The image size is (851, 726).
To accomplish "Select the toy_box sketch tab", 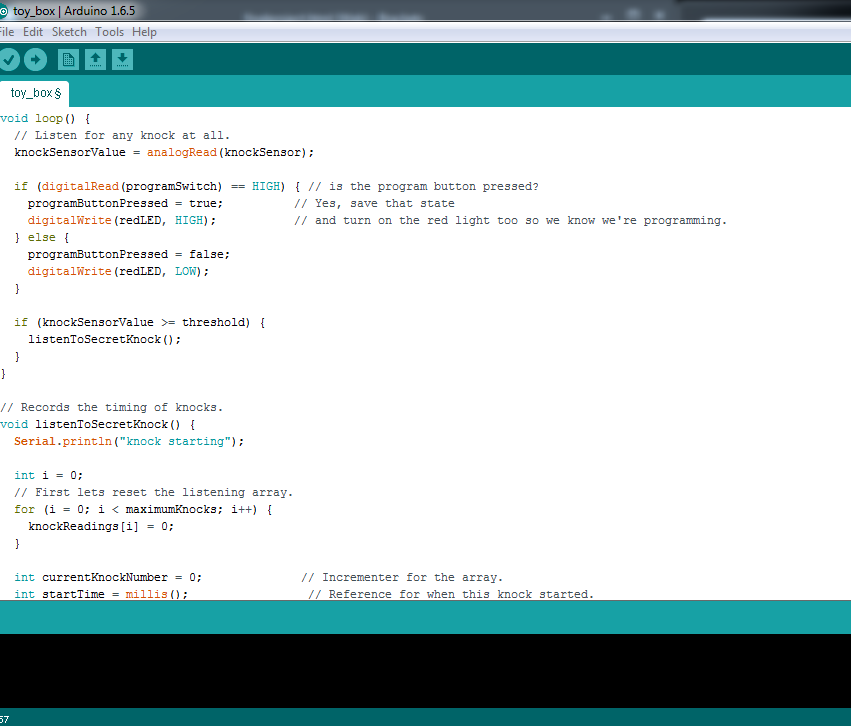I will (35, 93).
